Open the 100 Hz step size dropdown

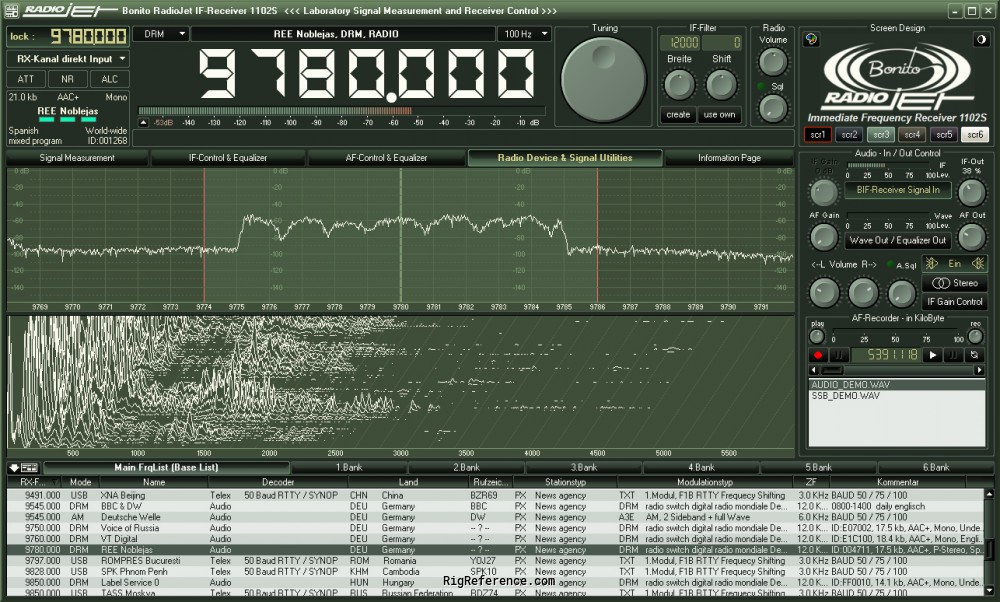525,34
